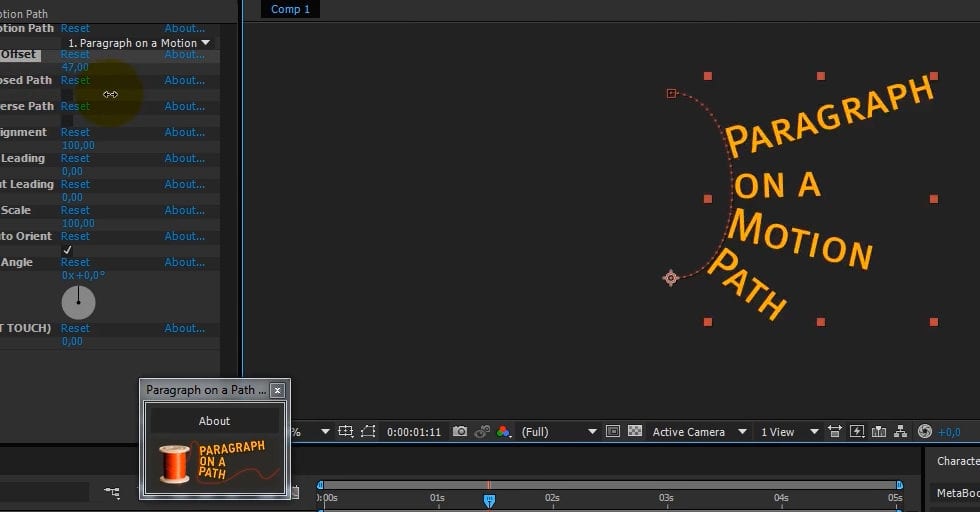Toggle the transparency grid checkerboard icon

click(x=634, y=432)
